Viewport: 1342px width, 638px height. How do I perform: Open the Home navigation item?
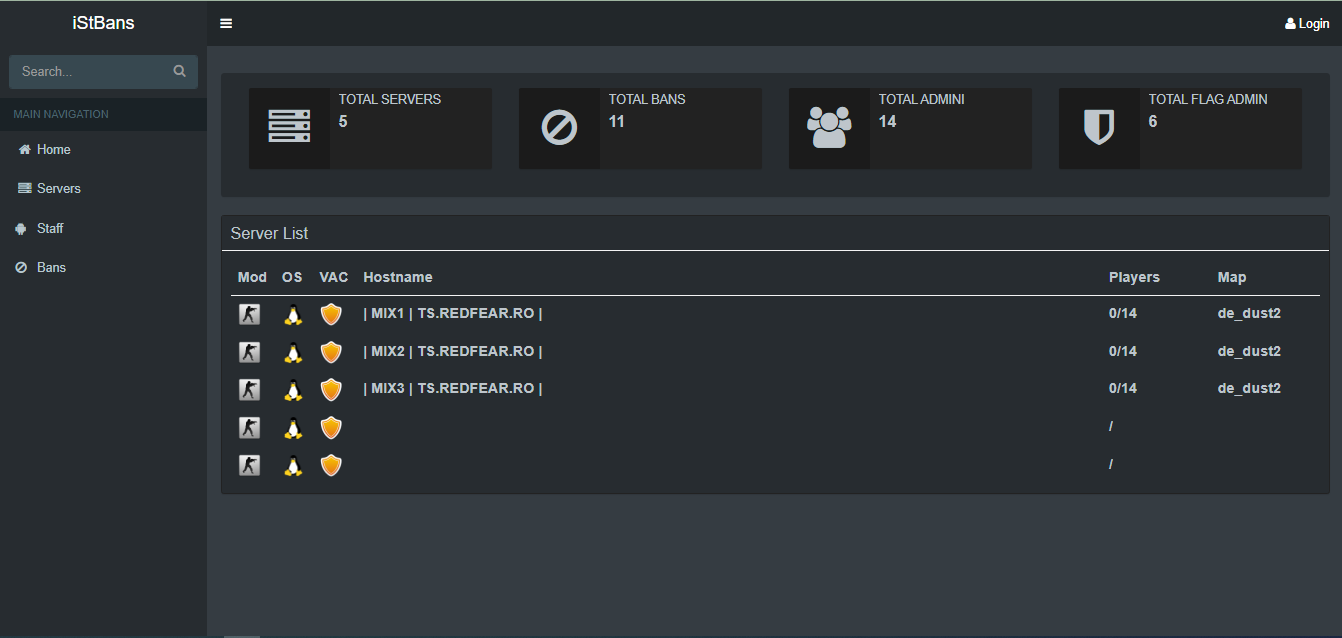click(53, 149)
